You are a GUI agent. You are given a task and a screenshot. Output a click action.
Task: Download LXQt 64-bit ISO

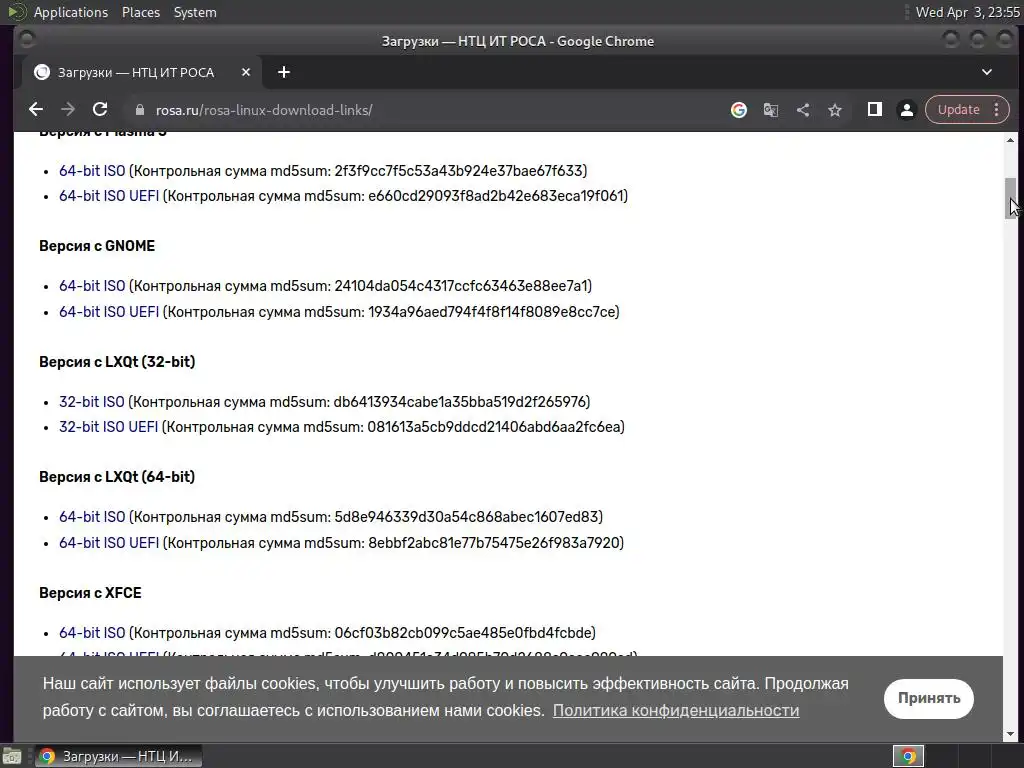[x=92, y=517]
